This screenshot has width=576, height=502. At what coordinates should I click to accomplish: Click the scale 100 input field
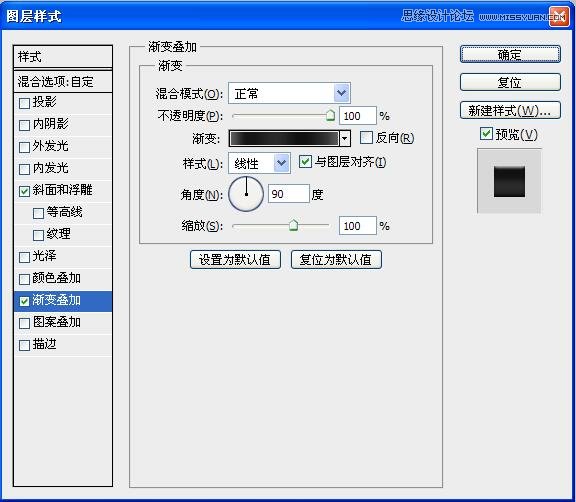click(x=357, y=226)
